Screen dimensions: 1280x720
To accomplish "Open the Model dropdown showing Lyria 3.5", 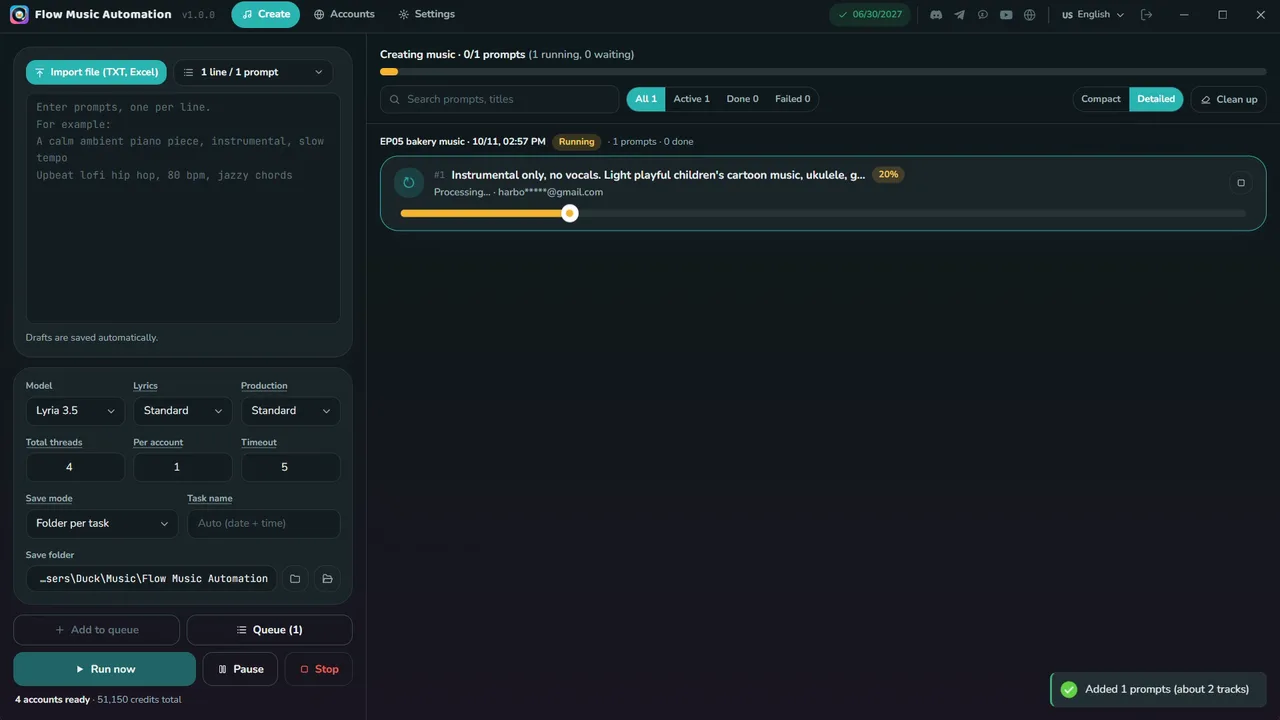I will [75, 411].
